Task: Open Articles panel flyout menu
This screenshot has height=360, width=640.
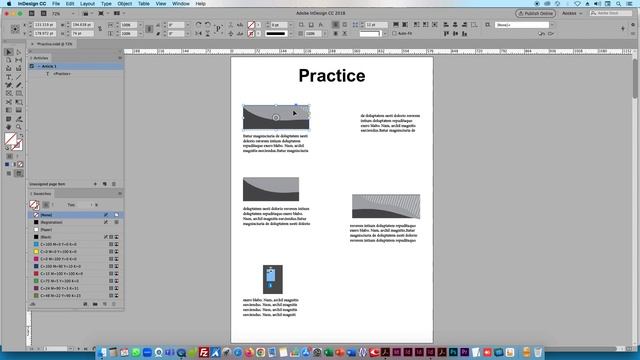Action: 120,58
